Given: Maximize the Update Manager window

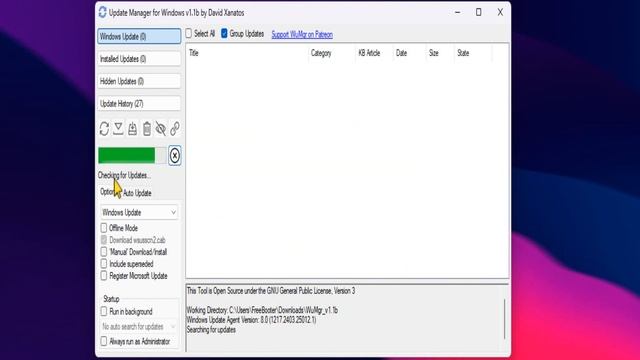Looking at the screenshot, I should tap(479, 13).
